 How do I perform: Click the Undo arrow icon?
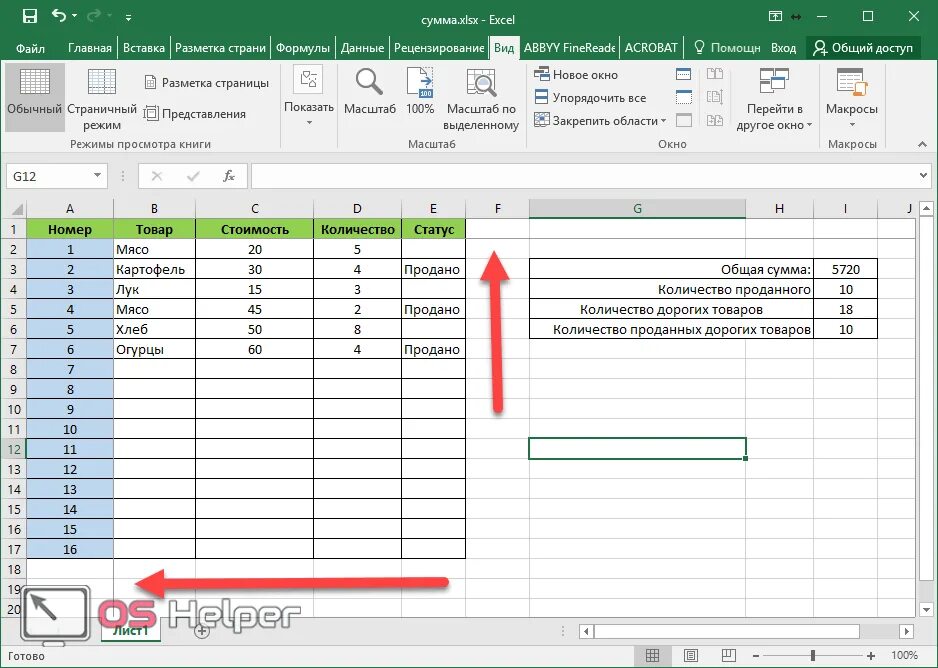[59, 16]
